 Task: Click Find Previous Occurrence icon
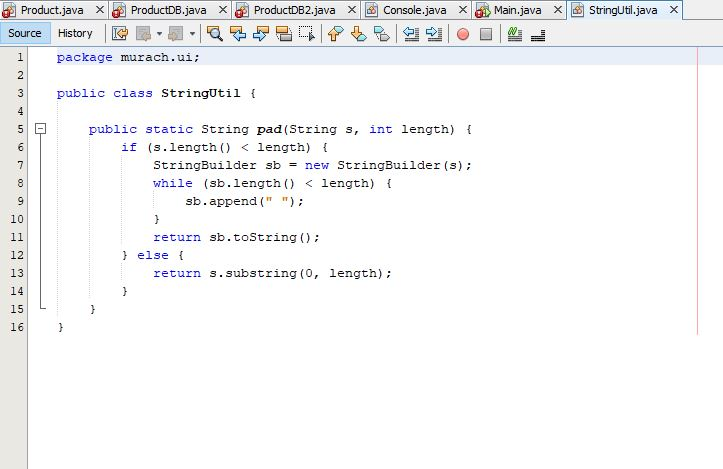coord(238,34)
